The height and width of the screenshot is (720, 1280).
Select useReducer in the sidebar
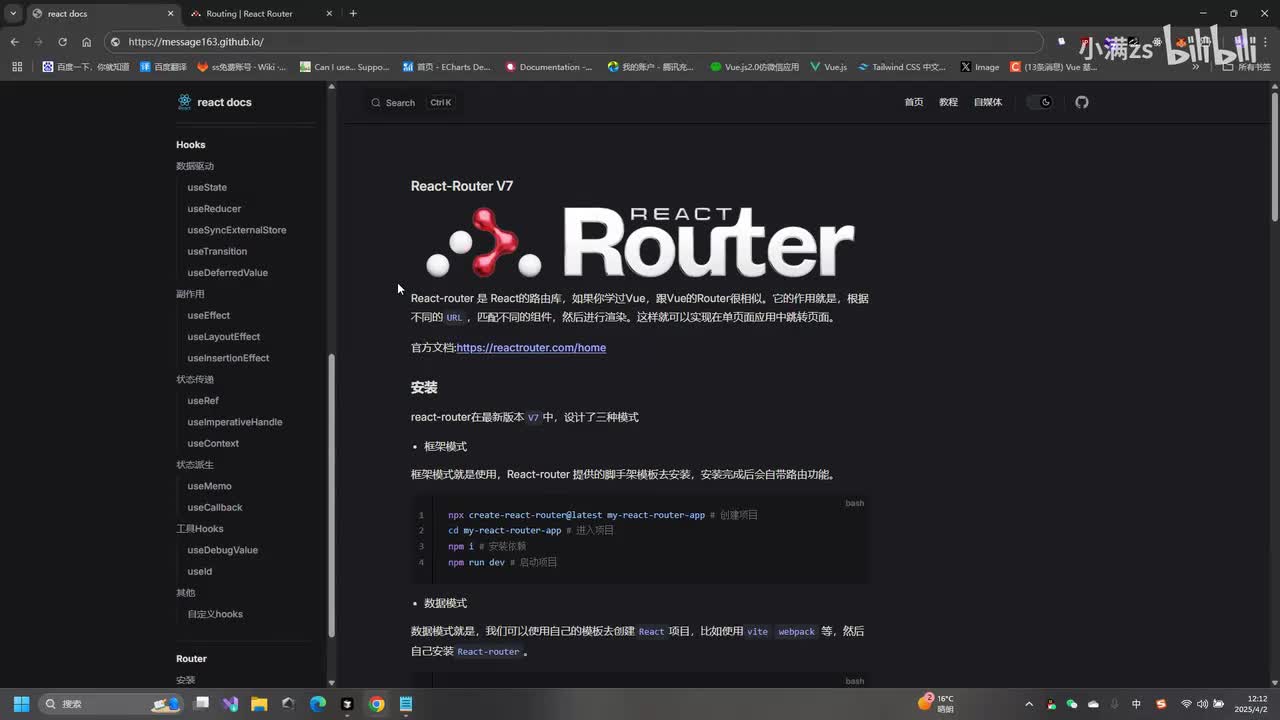214,209
